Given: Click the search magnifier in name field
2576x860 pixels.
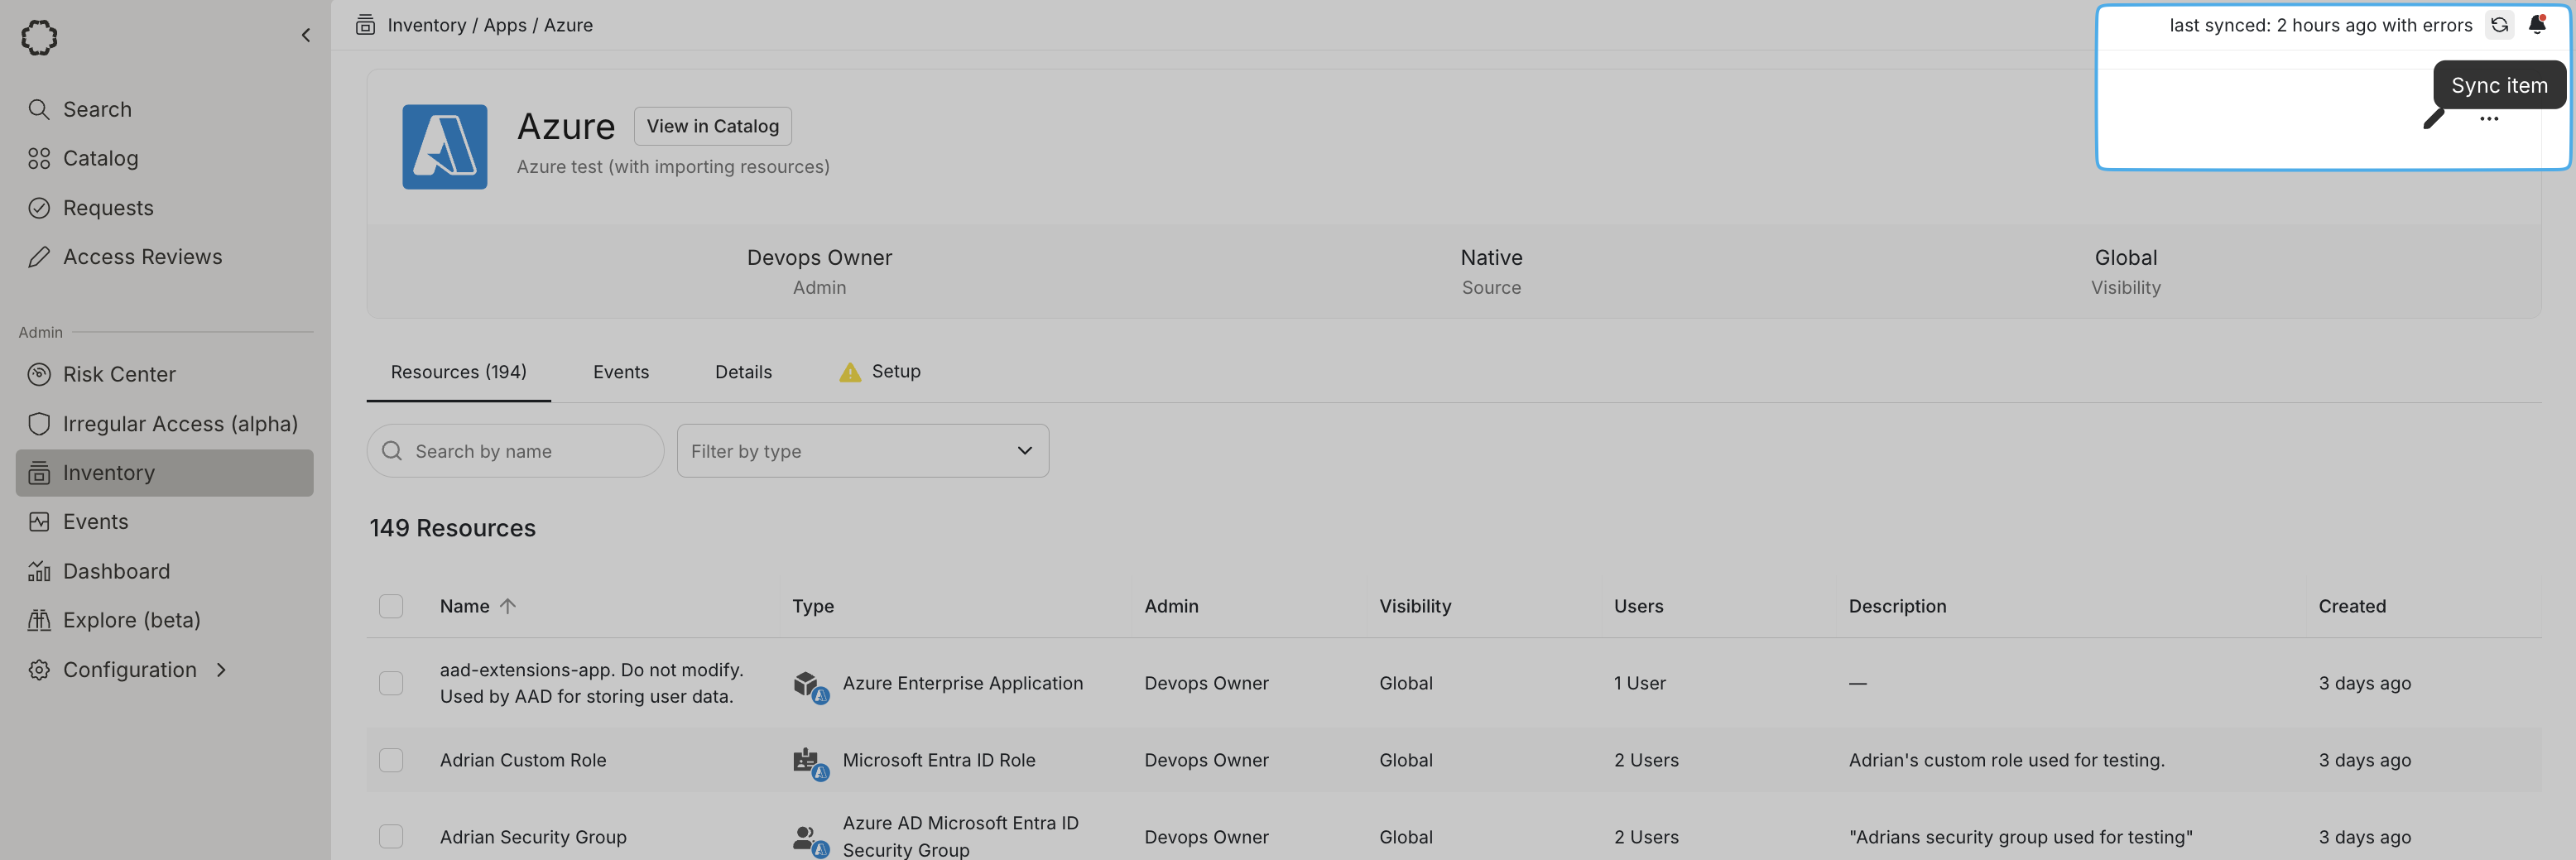Looking at the screenshot, I should pos(392,451).
